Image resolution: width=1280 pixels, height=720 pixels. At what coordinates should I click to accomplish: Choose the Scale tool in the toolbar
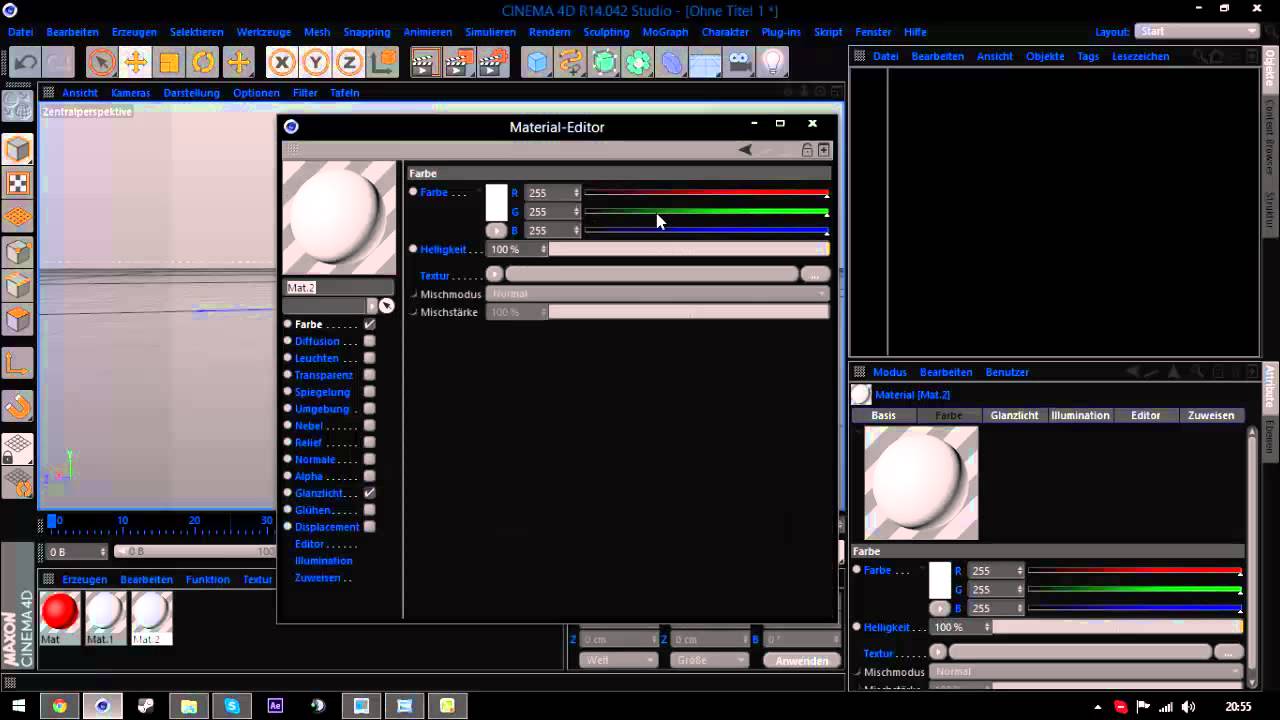(x=169, y=63)
